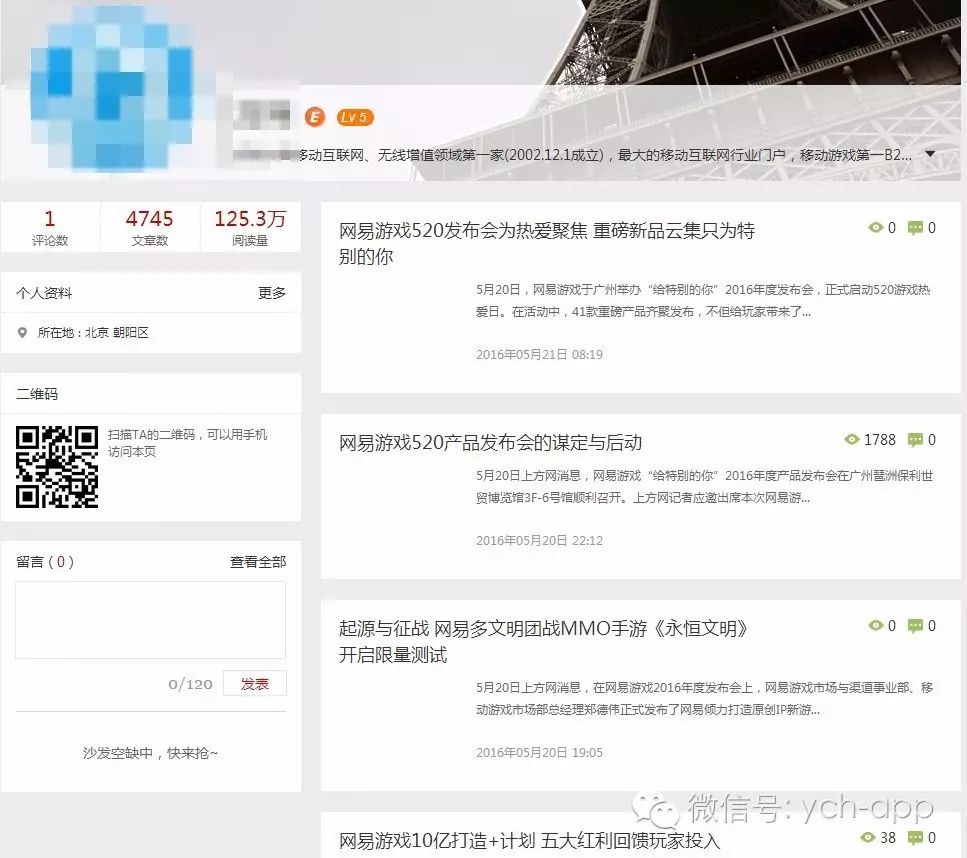
Task: Open article 起源与征战 永恒文明 开启限量测试
Action: click(x=543, y=641)
